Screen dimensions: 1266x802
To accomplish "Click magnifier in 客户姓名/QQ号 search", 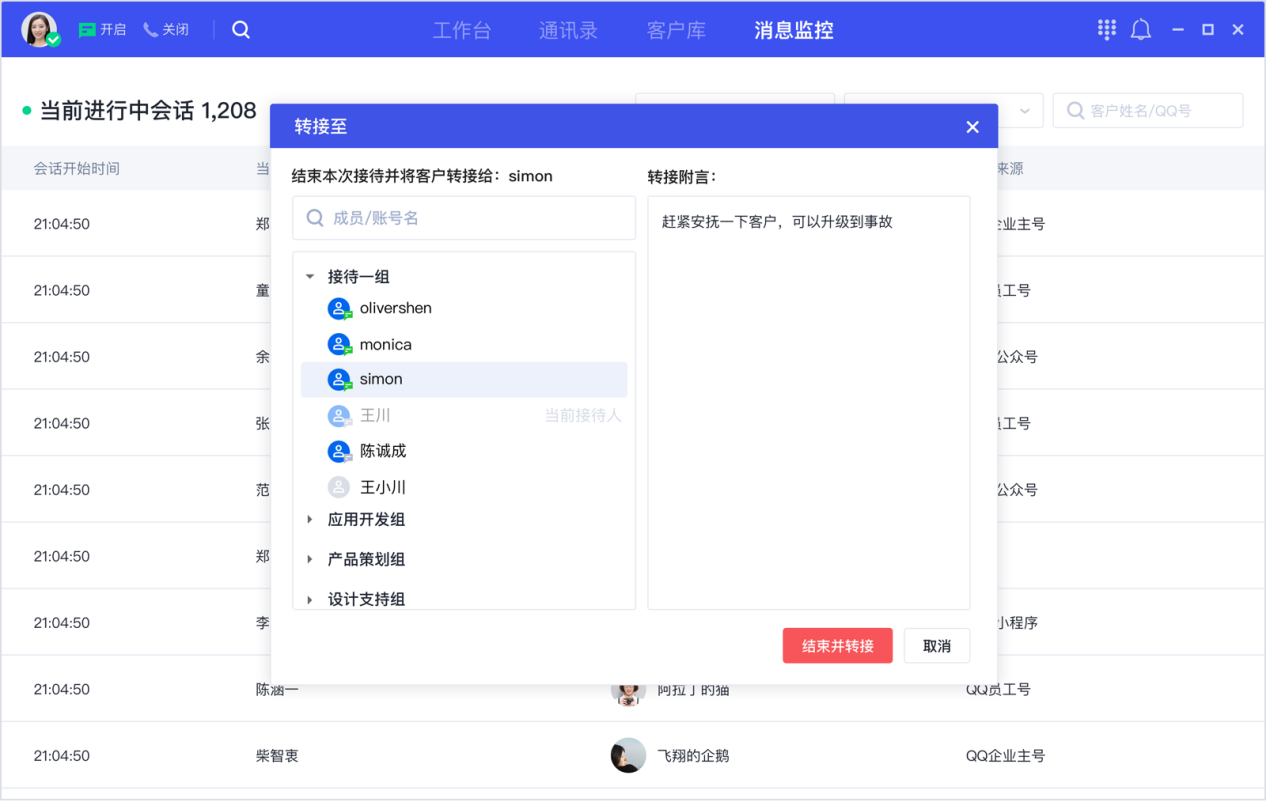I will tap(1075, 111).
